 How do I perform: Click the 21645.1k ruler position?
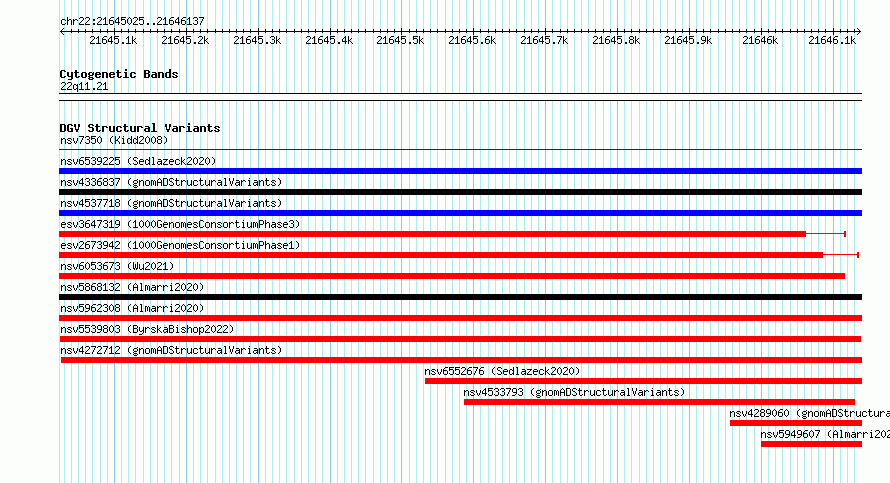coord(113,40)
